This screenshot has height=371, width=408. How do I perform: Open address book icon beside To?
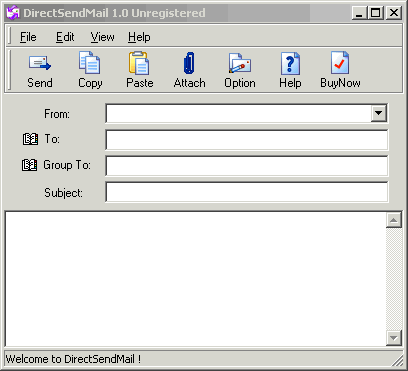[x=30, y=139]
